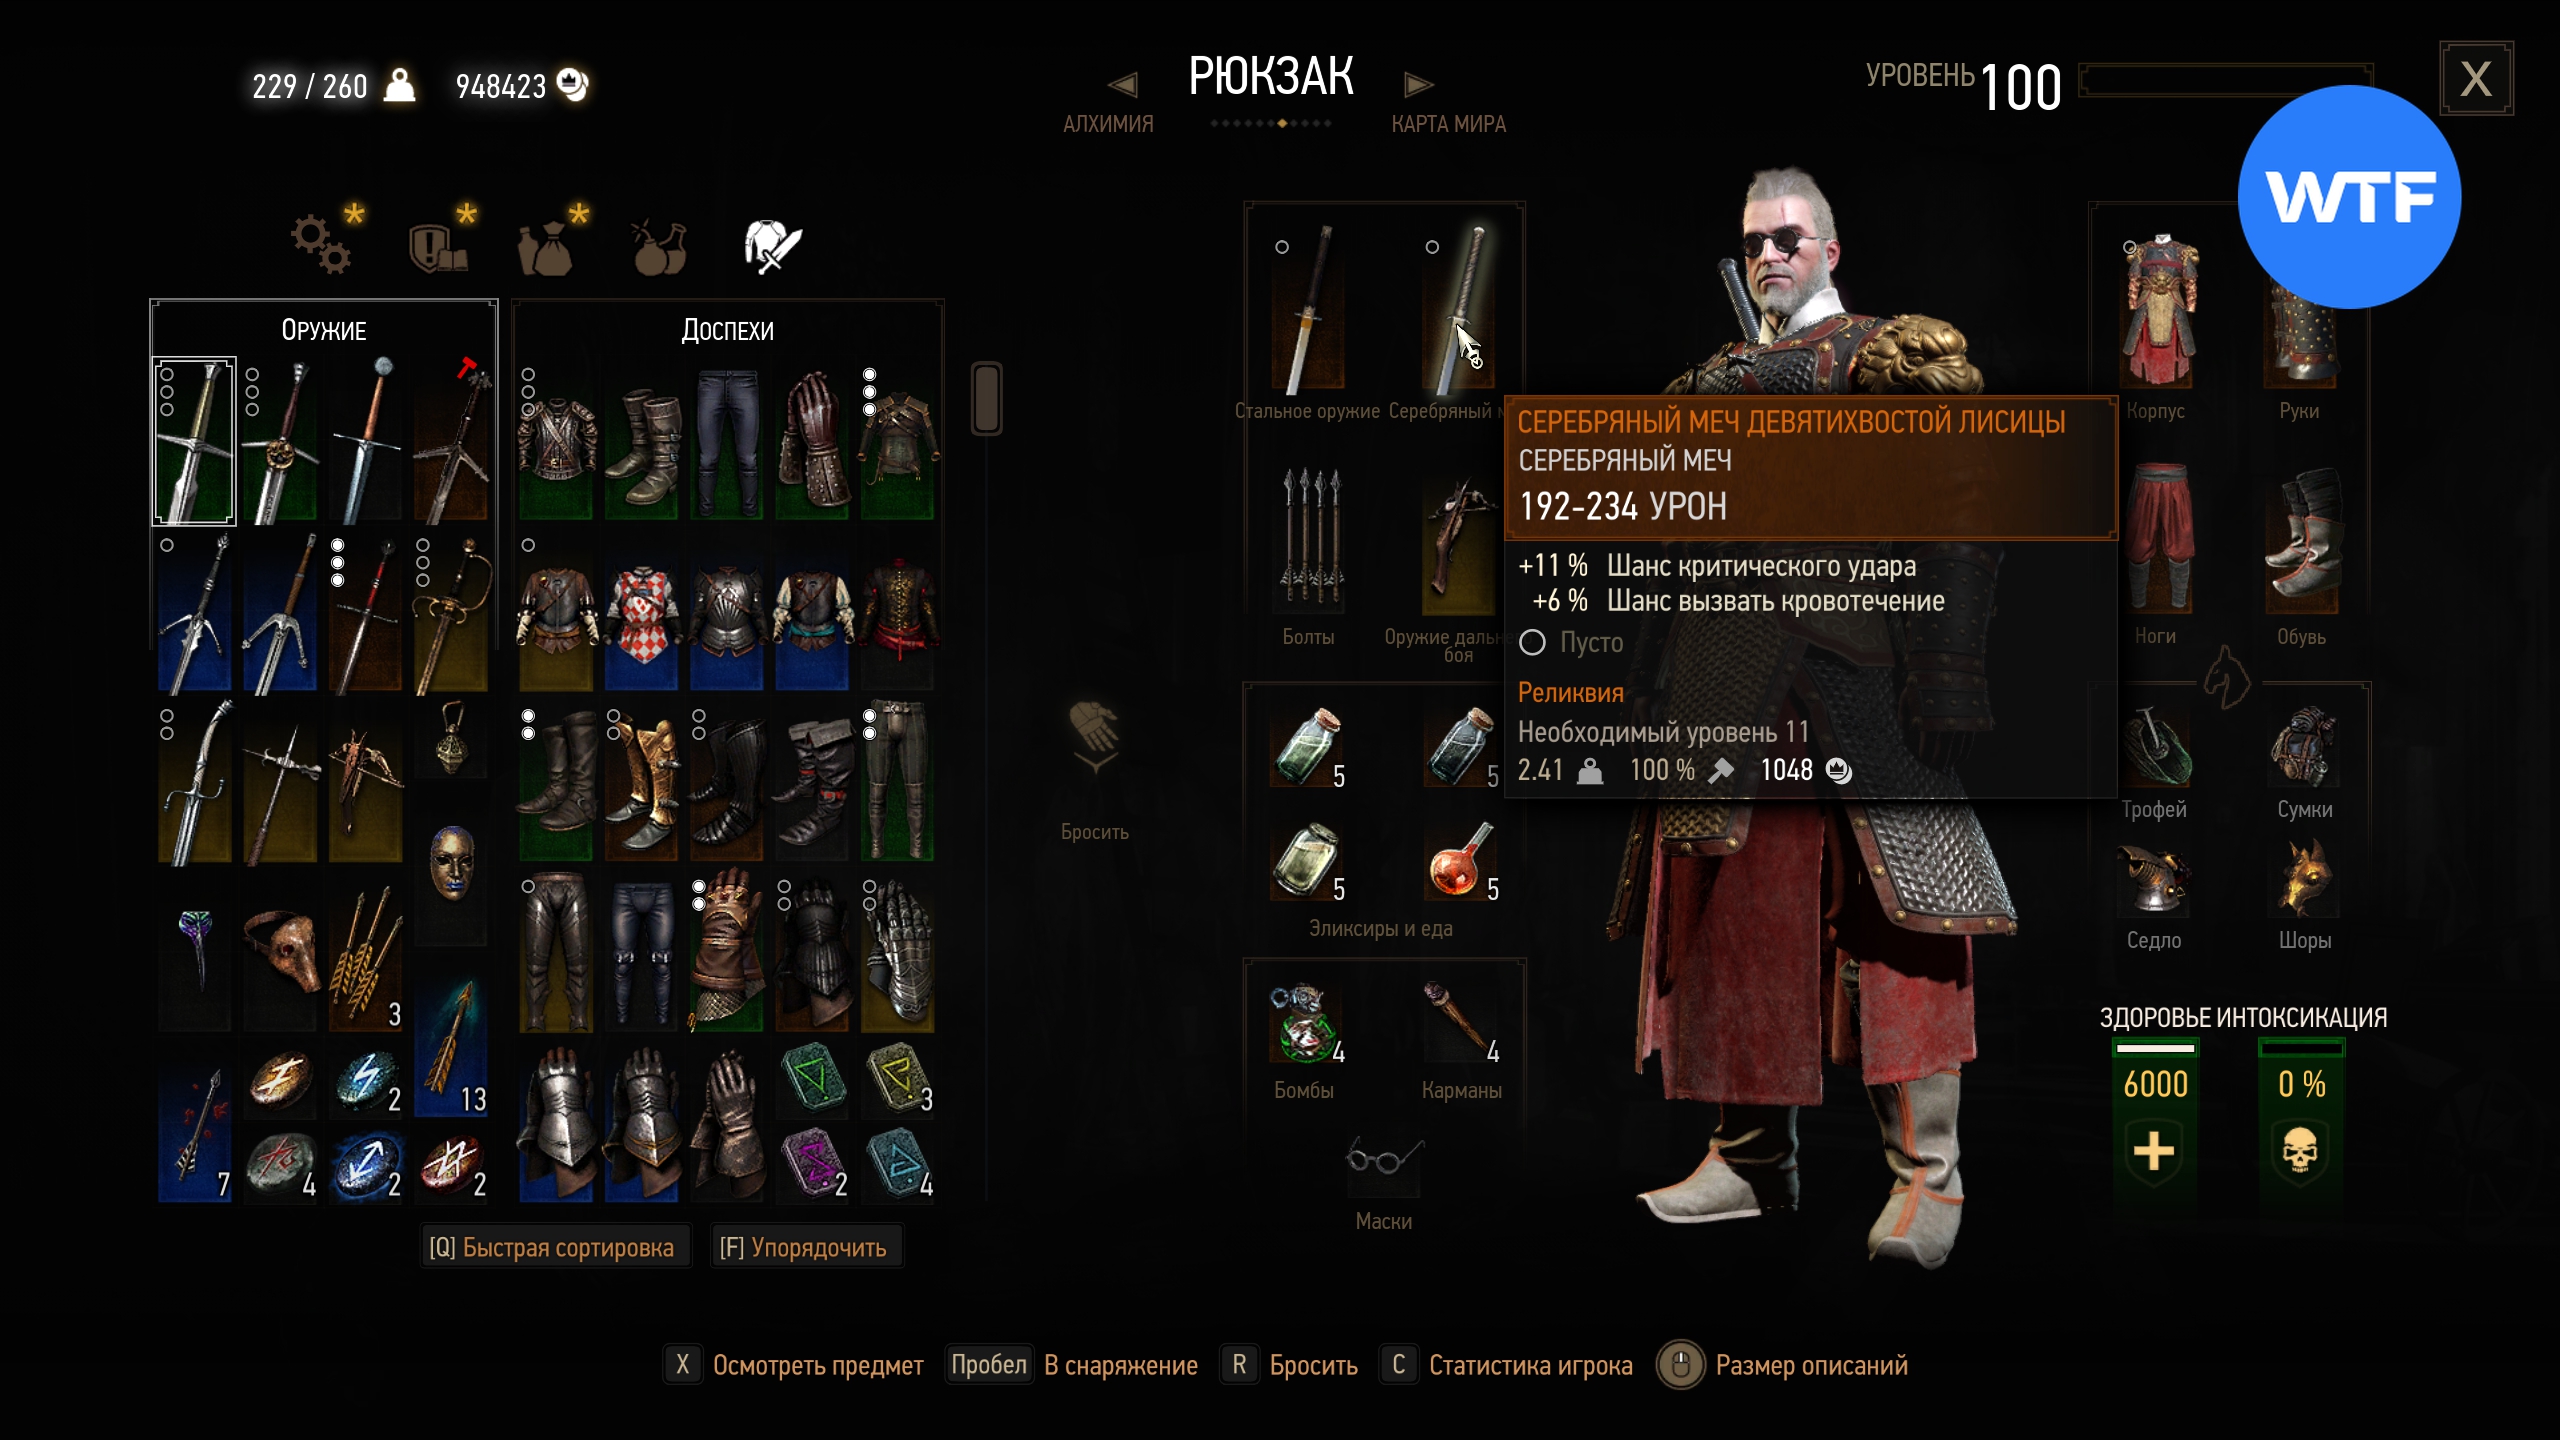Screen dimensions: 2560x1440
Task: Select the weapons and armor filter tab
Action: click(x=772, y=246)
